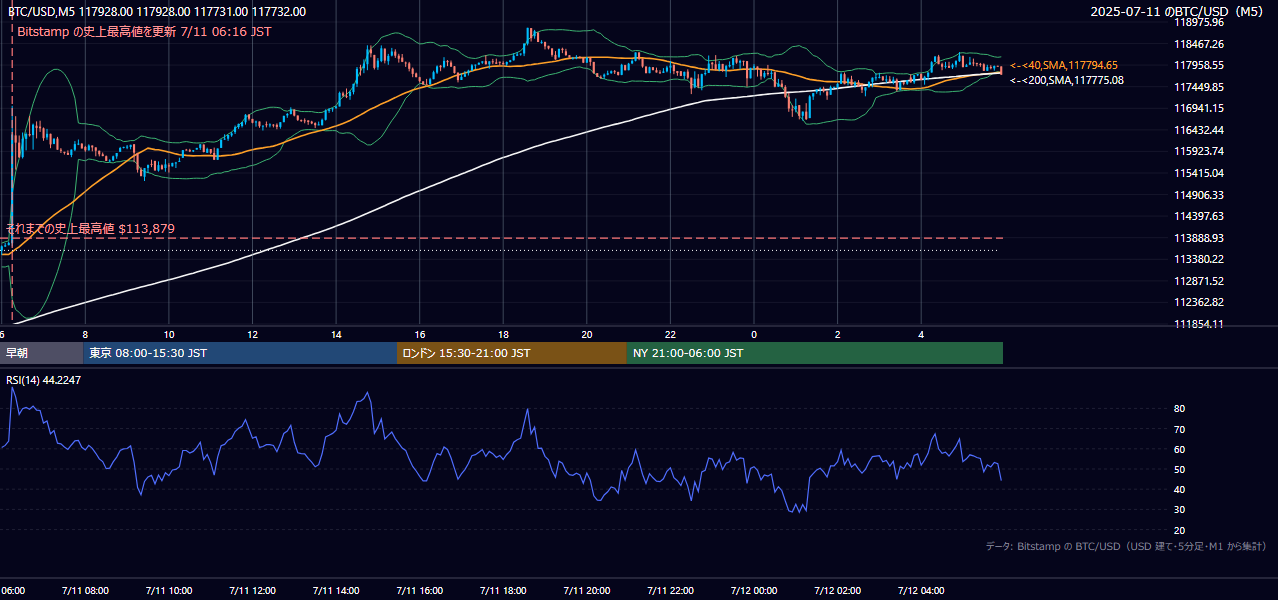Click the 7/11 14:00 time label
1278x600 pixels.
point(336,591)
